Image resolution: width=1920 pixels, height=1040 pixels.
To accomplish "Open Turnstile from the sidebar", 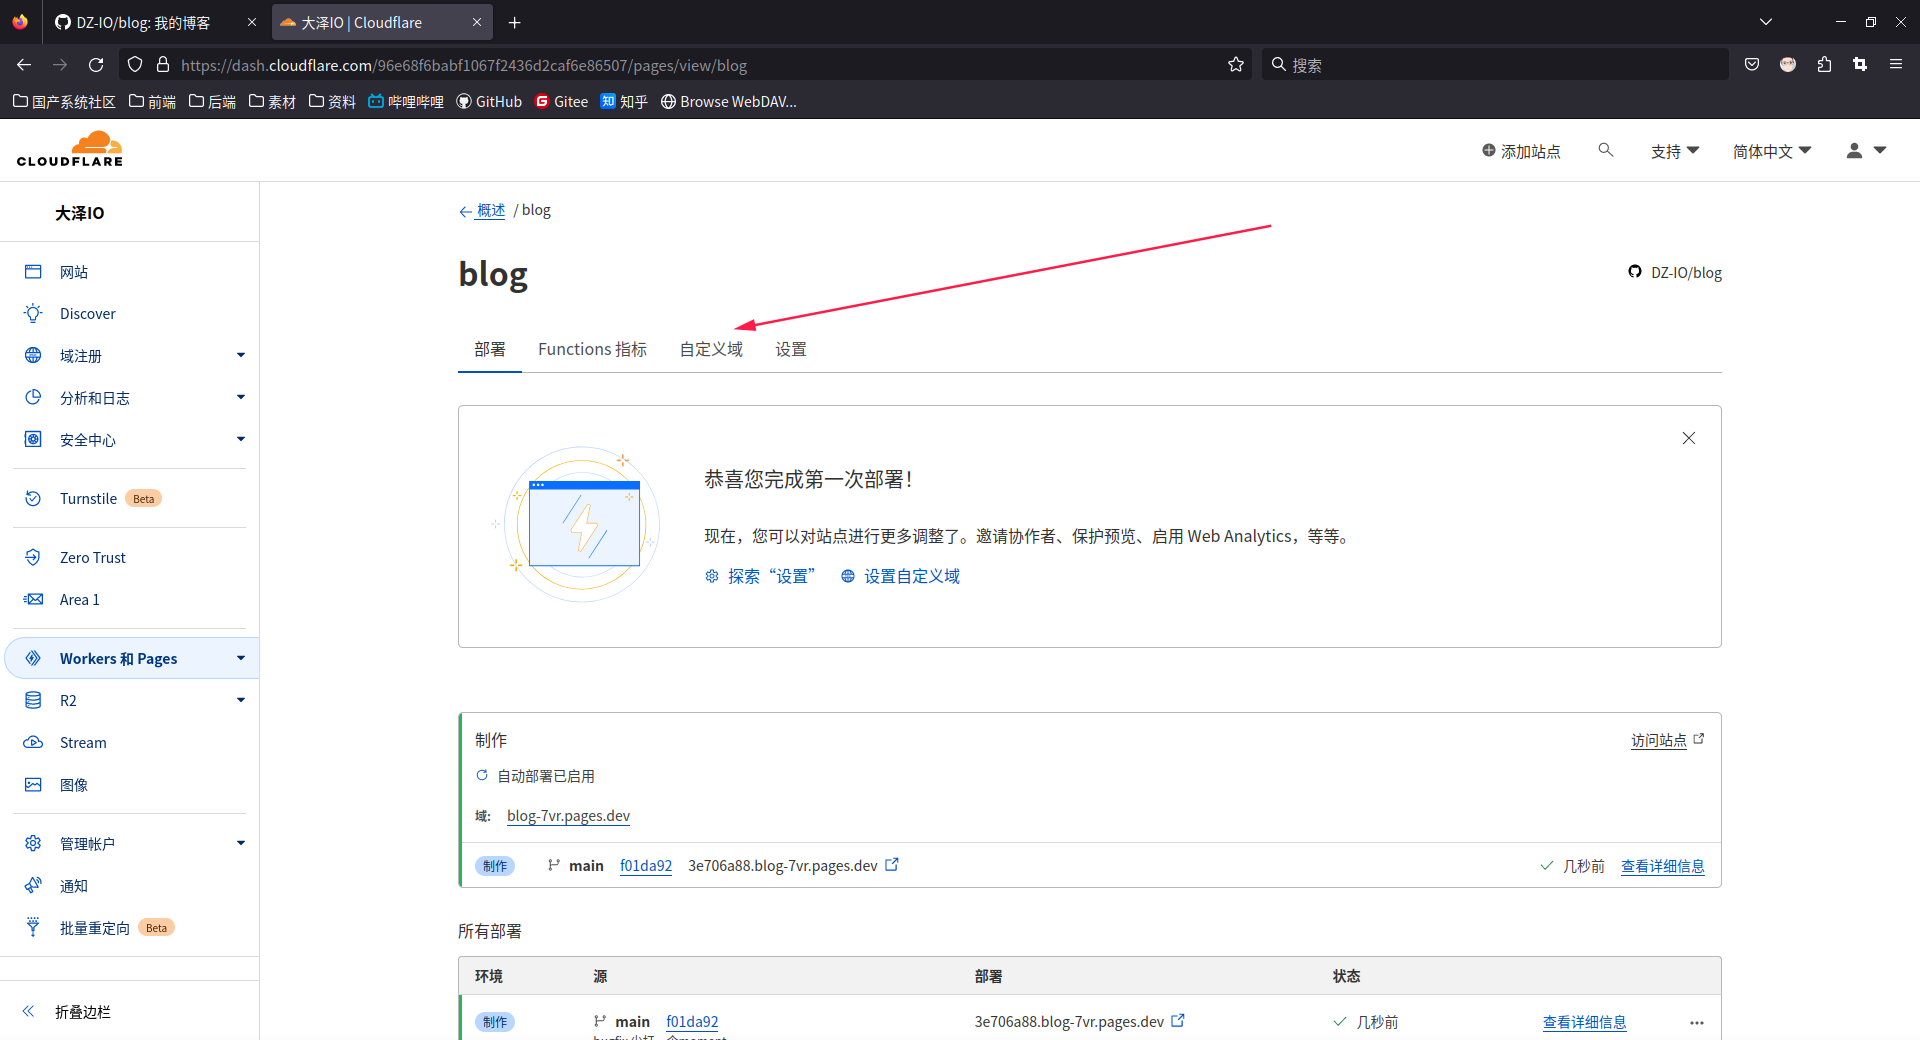I will coord(88,498).
